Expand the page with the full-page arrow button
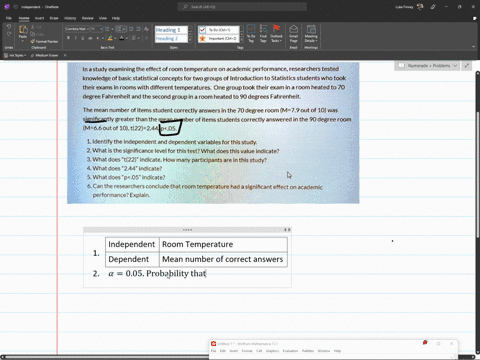The width and height of the screenshot is (480, 360). click(467, 66)
